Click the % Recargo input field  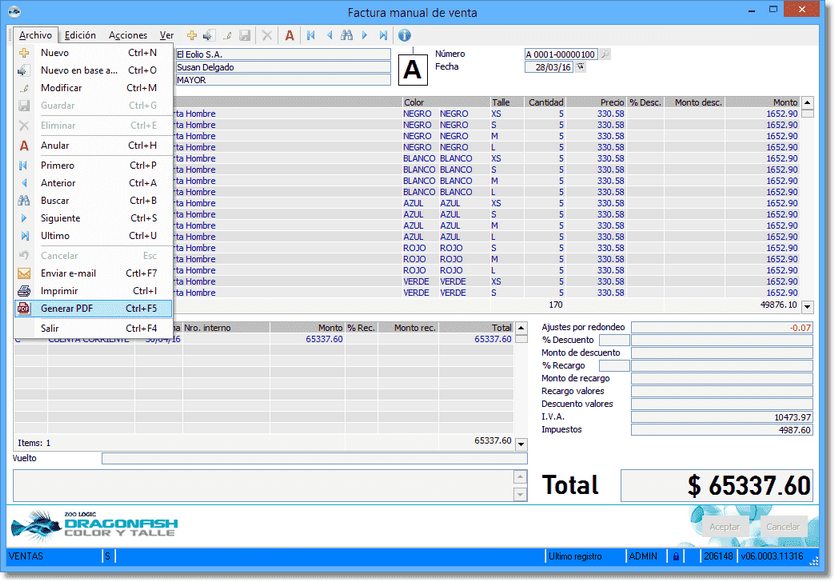pos(614,366)
